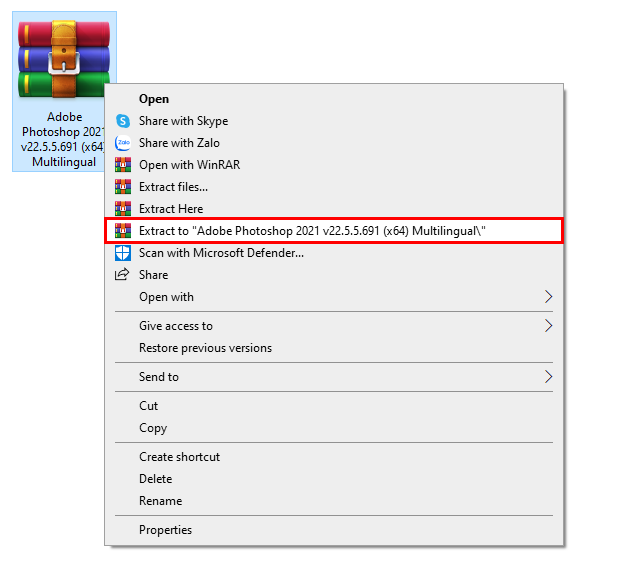
Task: Choose Cut from the context menu
Action: point(149,406)
